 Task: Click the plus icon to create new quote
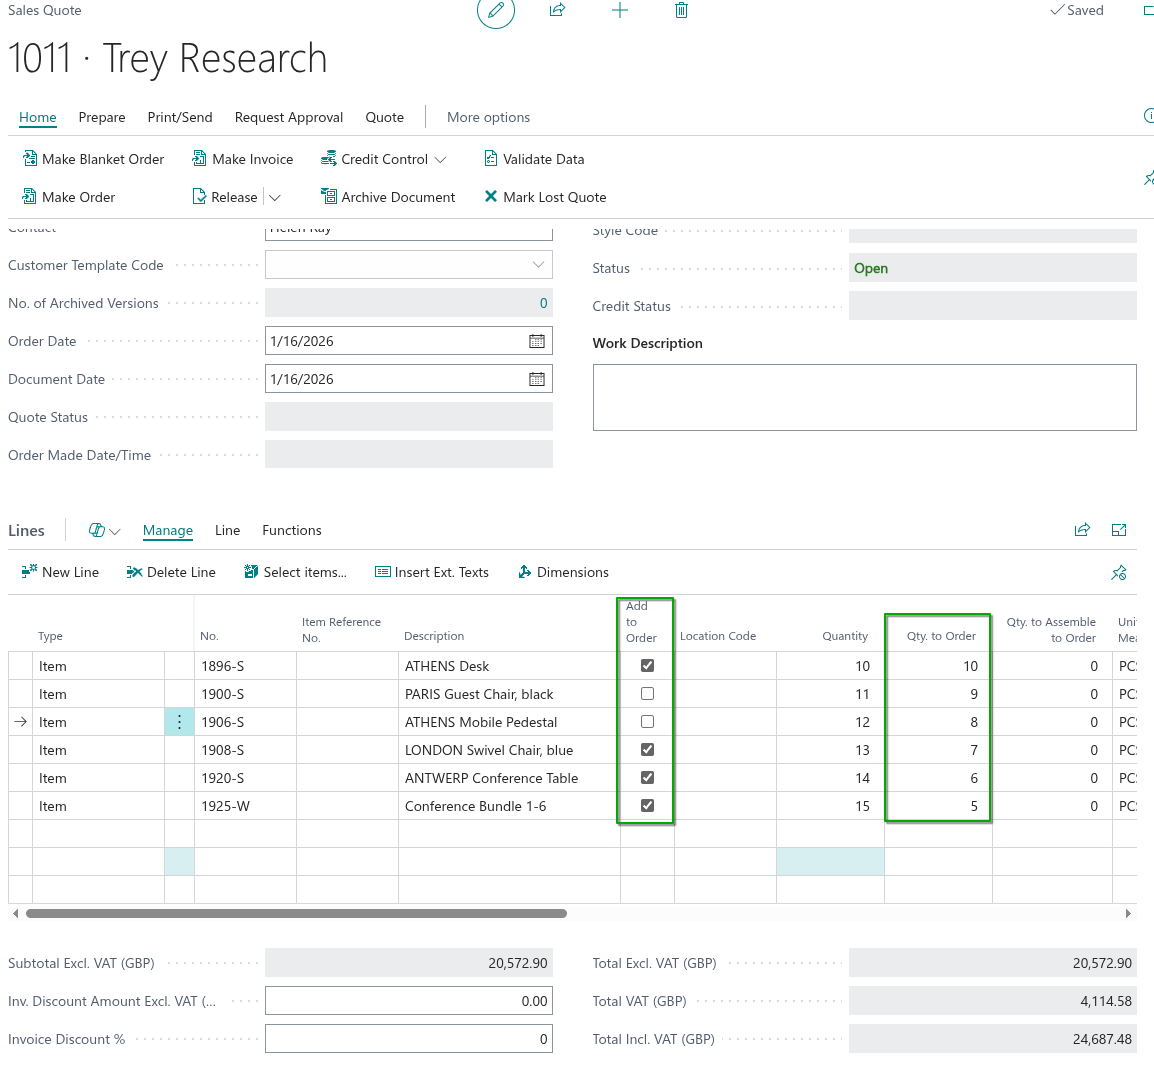coord(620,10)
